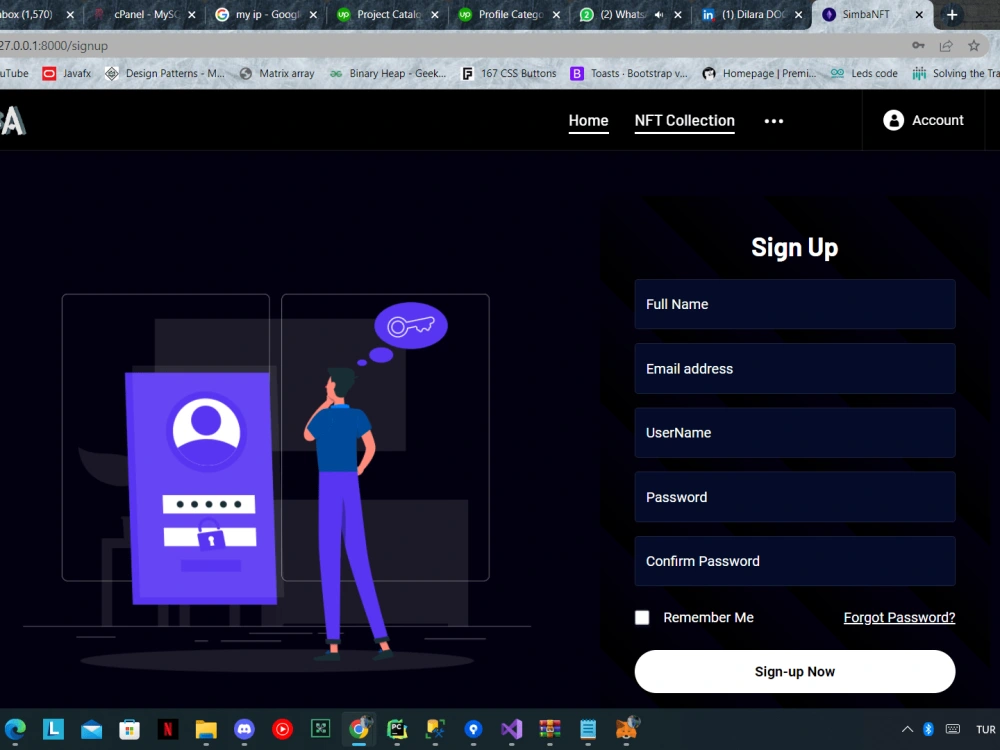Image resolution: width=1000 pixels, height=750 pixels.
Task: Open Microsoft Edge from the taskbar
Action: tap(15, 728)
